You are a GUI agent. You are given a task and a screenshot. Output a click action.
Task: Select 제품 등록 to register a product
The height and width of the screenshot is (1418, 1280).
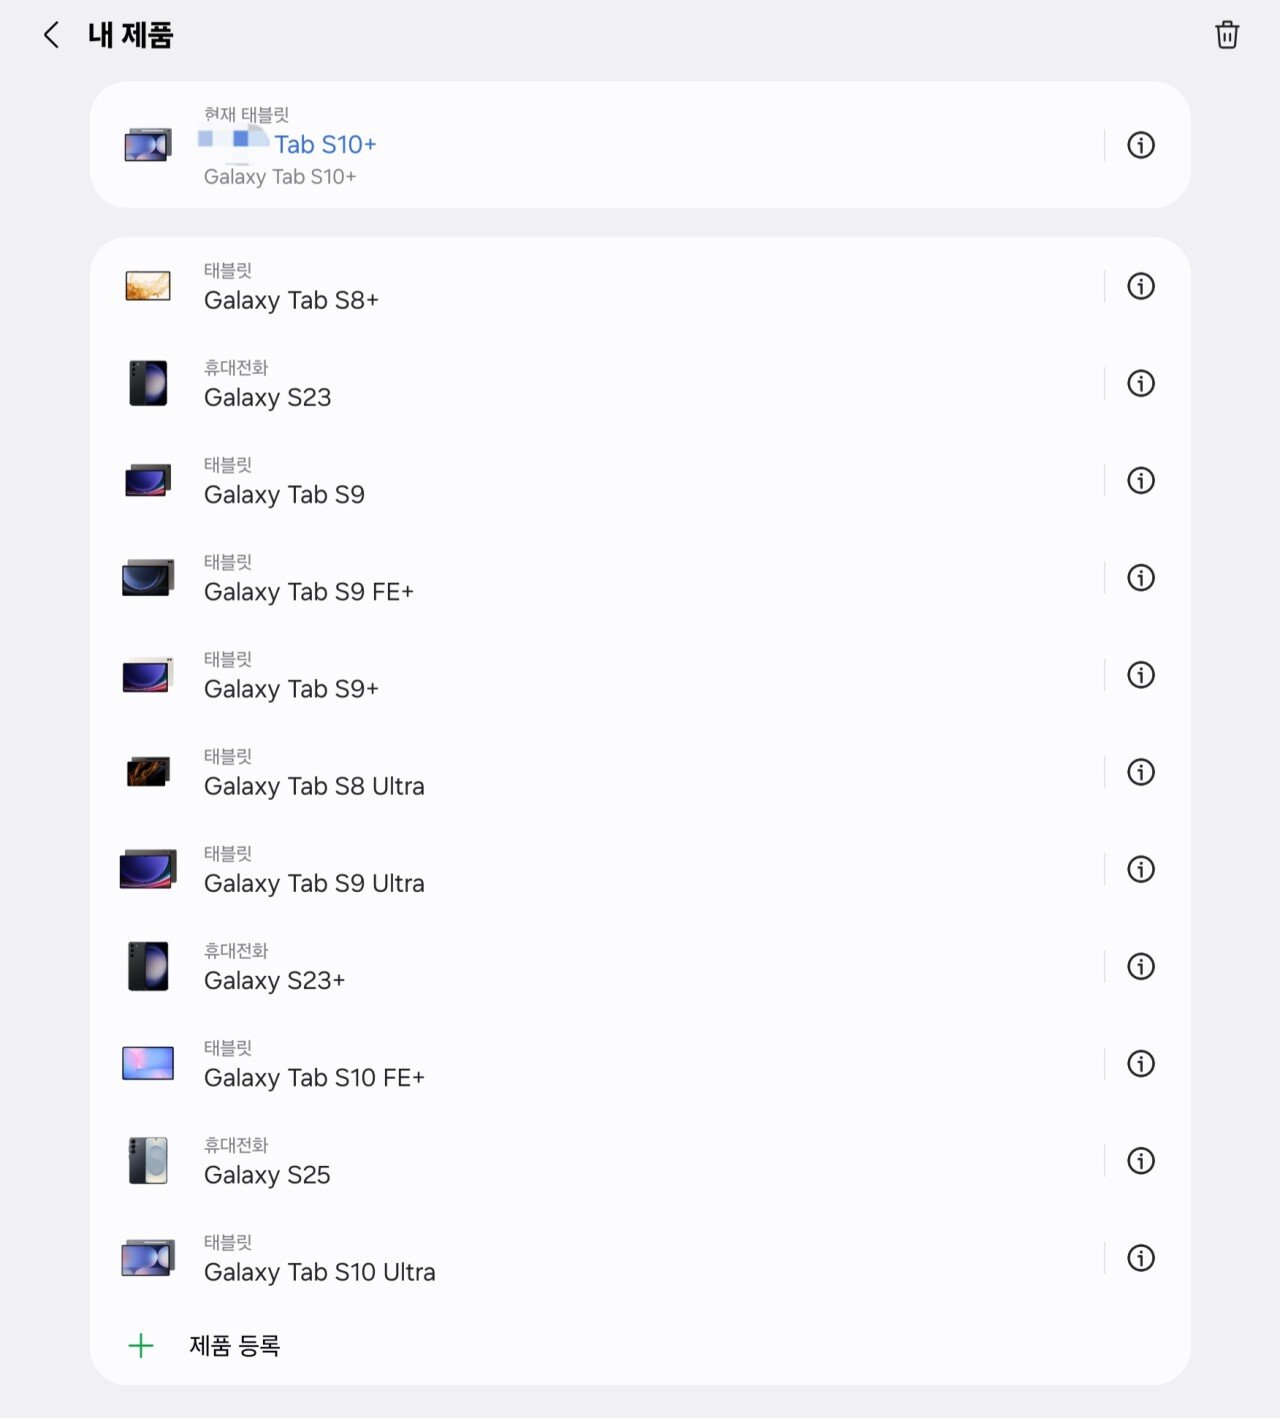235,1346
